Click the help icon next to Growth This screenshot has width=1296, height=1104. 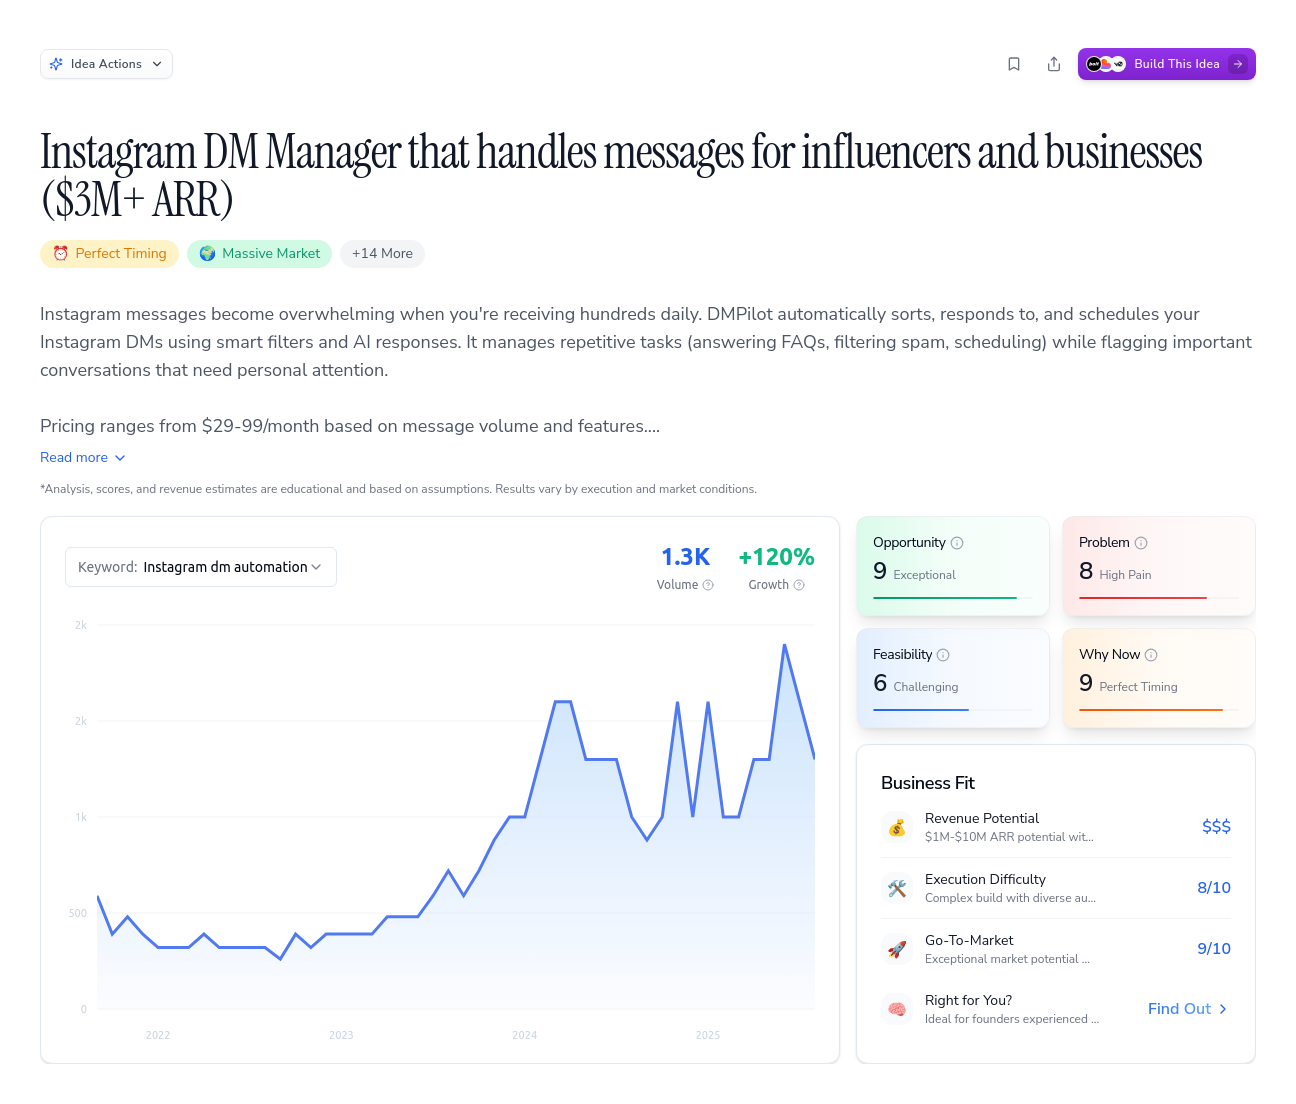(x=799, y=585)
